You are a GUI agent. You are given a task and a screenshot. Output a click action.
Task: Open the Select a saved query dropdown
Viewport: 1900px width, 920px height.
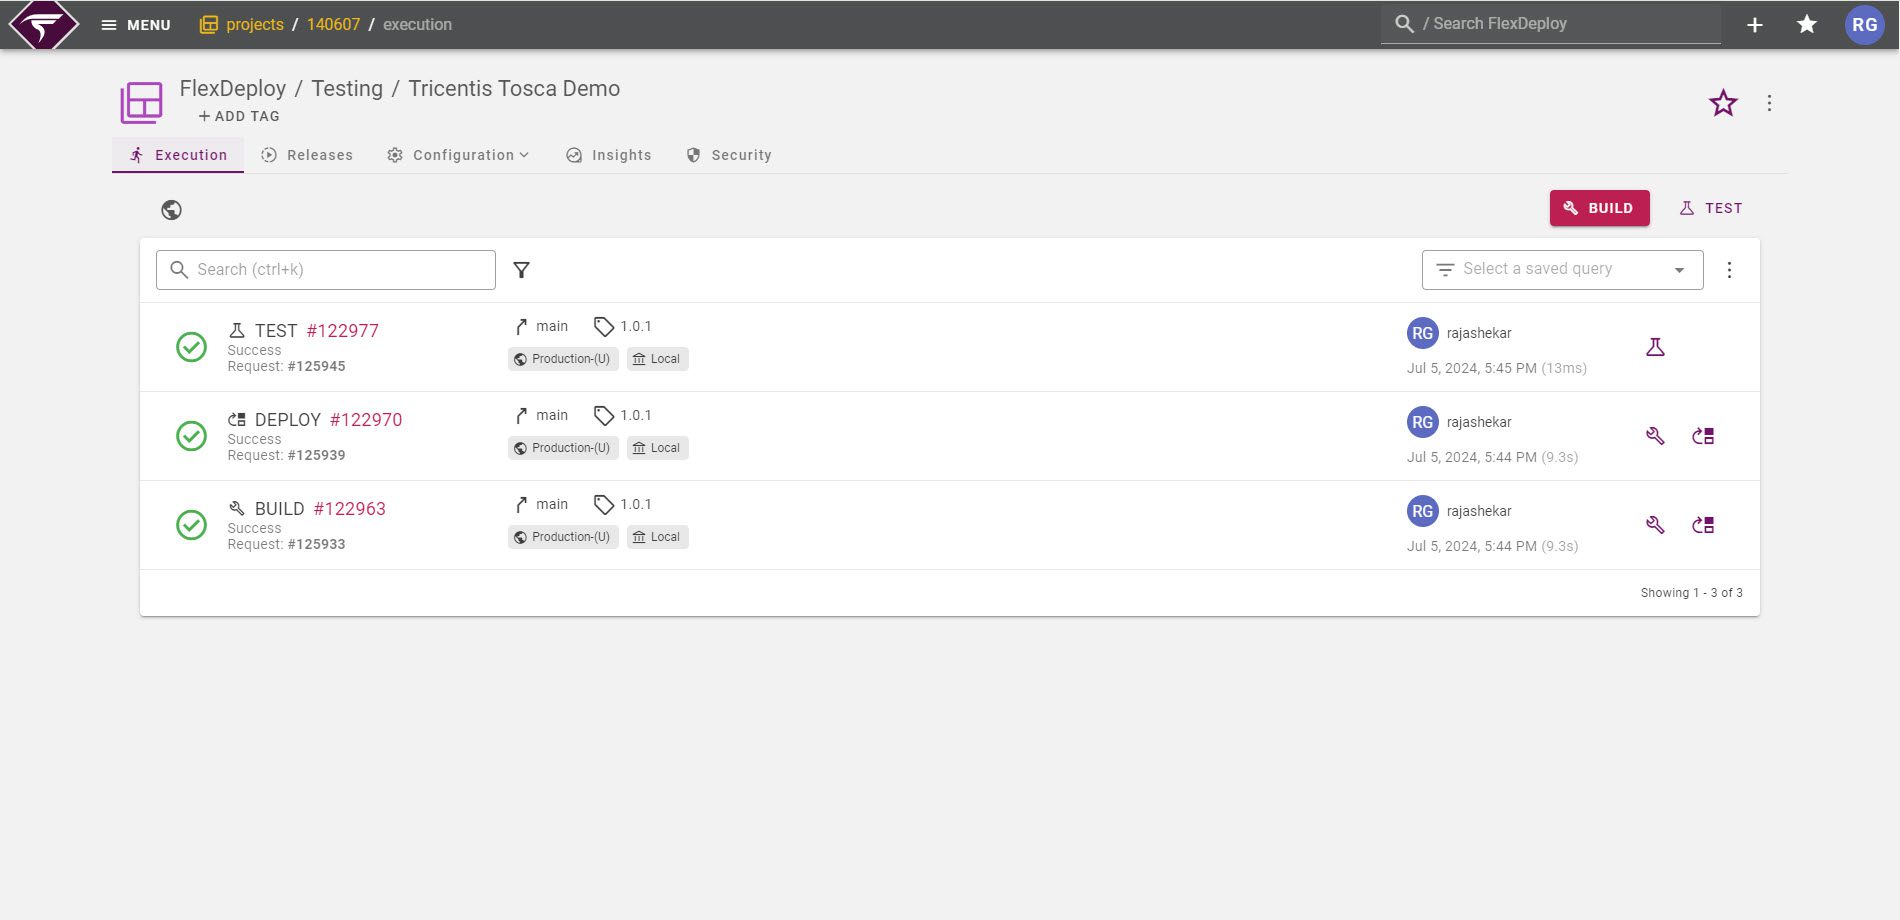[x=1562, y=269]
